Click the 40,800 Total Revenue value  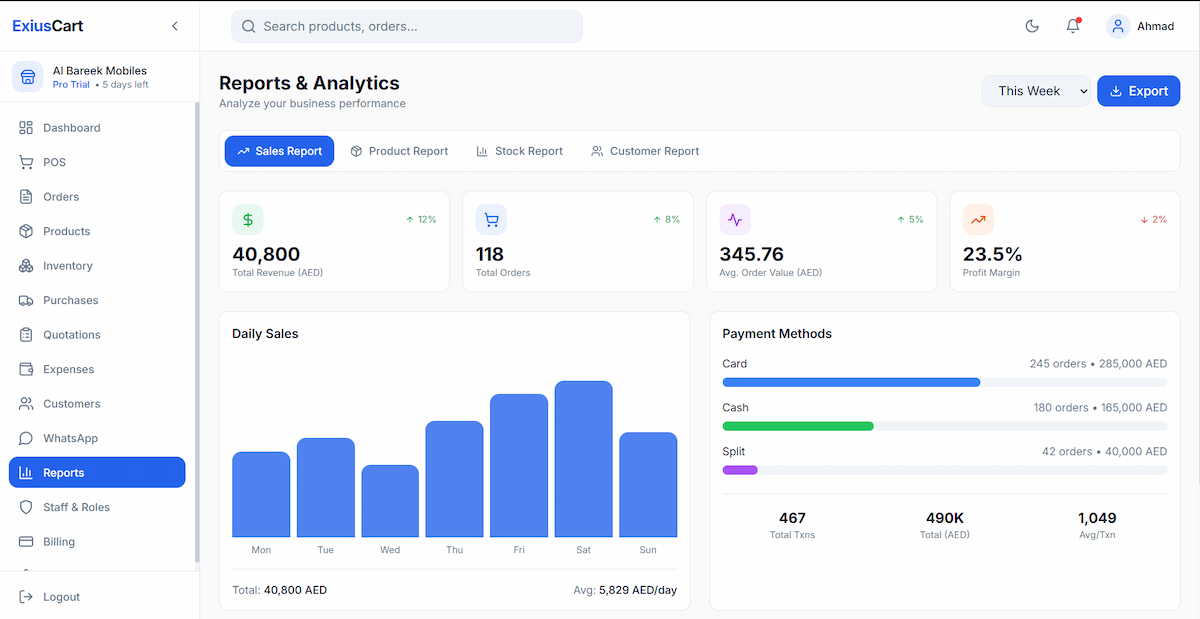tap(266, 254)
